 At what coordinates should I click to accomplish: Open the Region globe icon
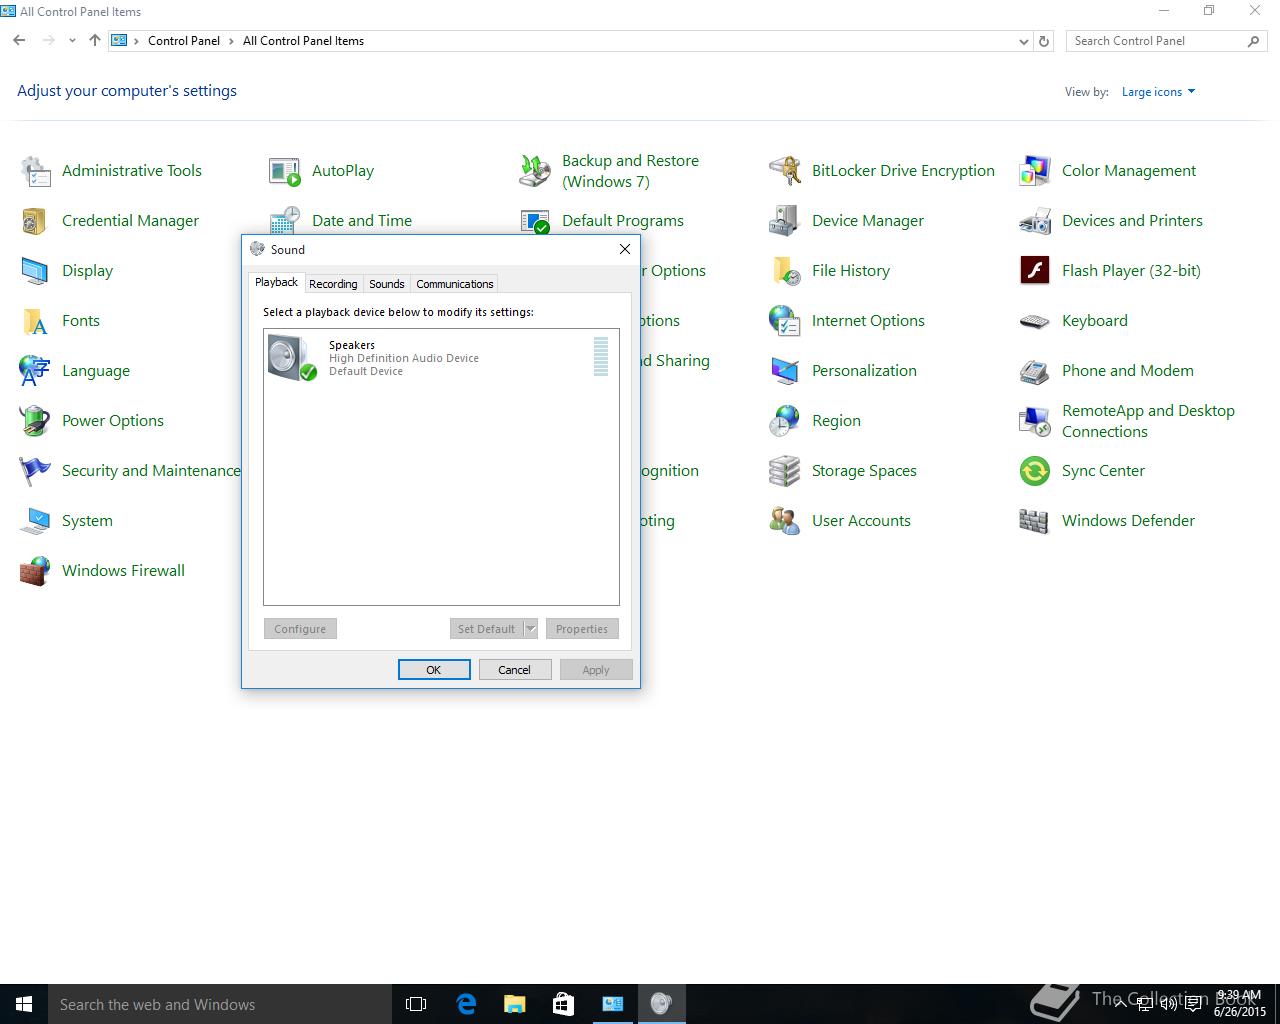pos(785,421)
